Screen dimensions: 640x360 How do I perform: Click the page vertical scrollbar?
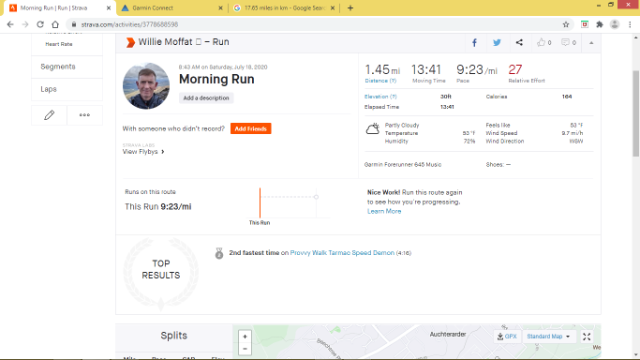tap(636, 113)
